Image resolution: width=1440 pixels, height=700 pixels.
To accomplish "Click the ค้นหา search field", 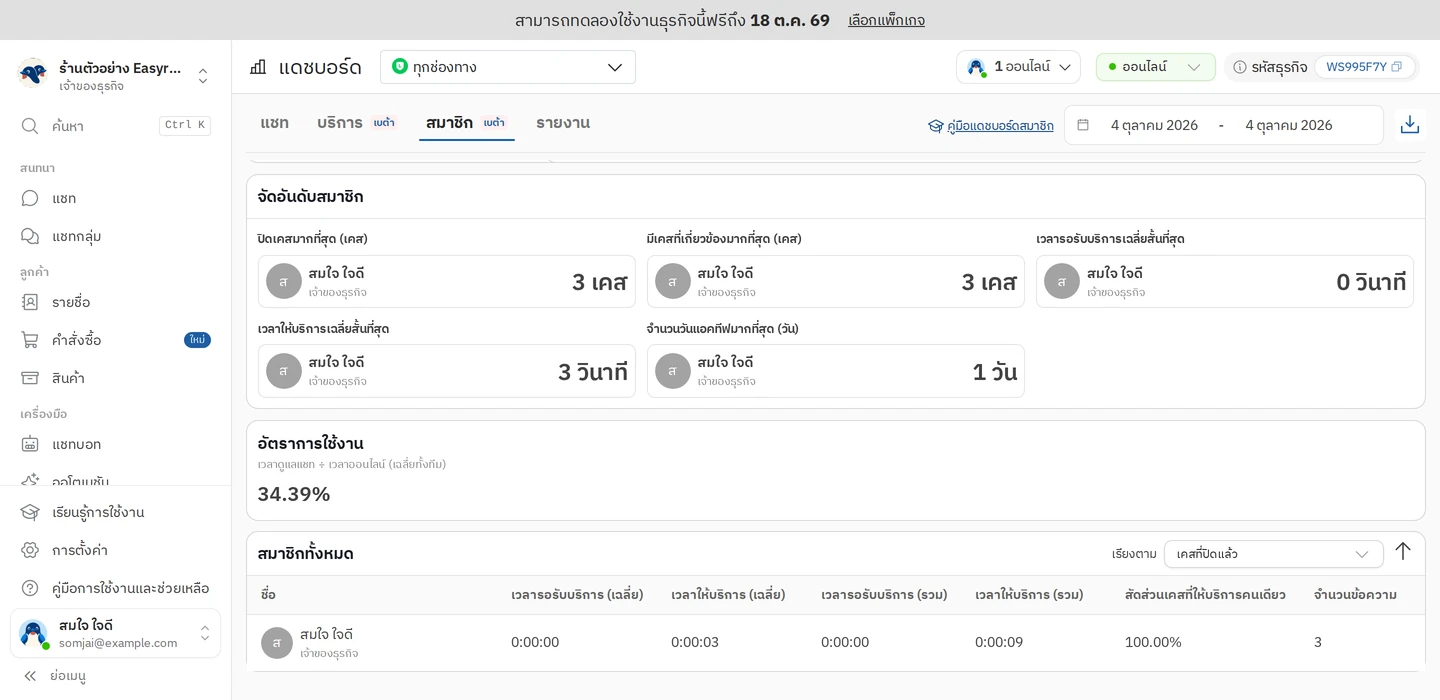I will click(x=116, y=126).
